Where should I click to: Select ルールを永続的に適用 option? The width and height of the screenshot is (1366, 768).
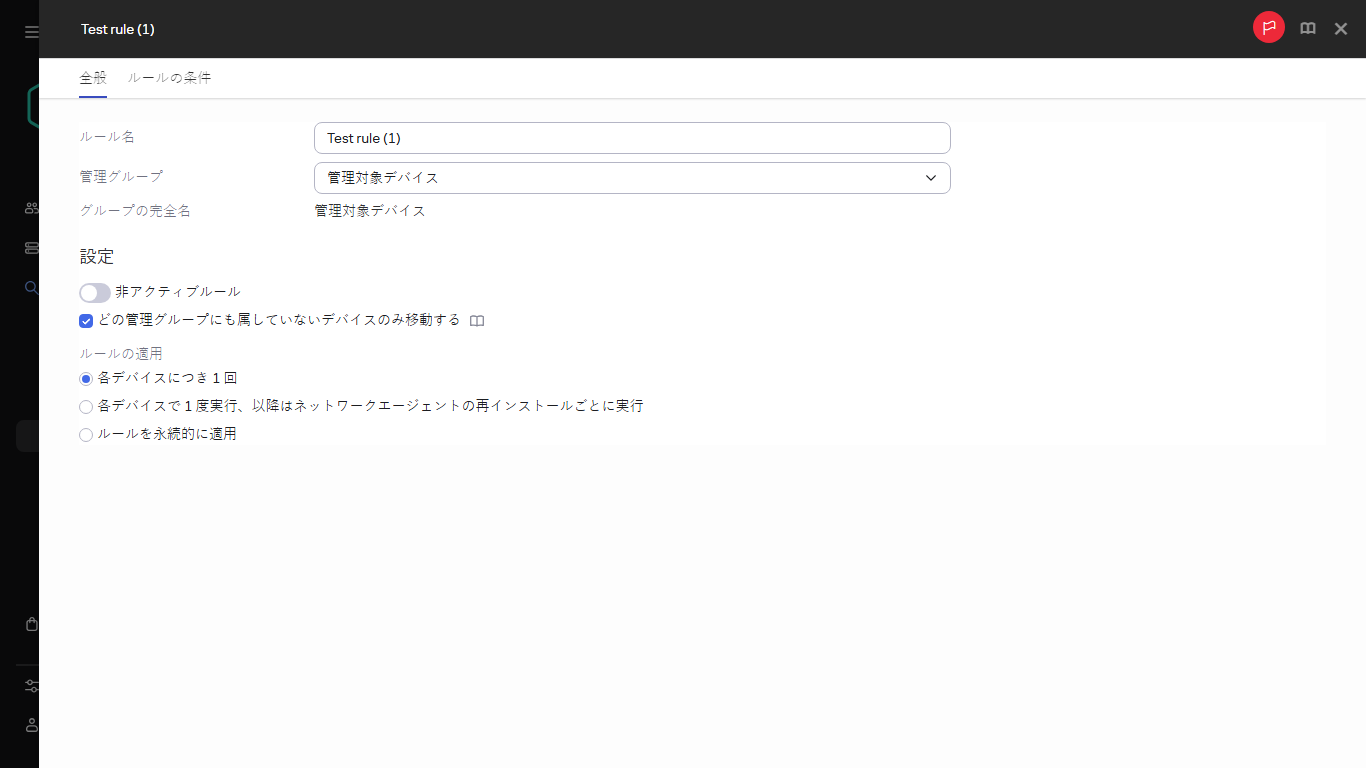[85, 434]
